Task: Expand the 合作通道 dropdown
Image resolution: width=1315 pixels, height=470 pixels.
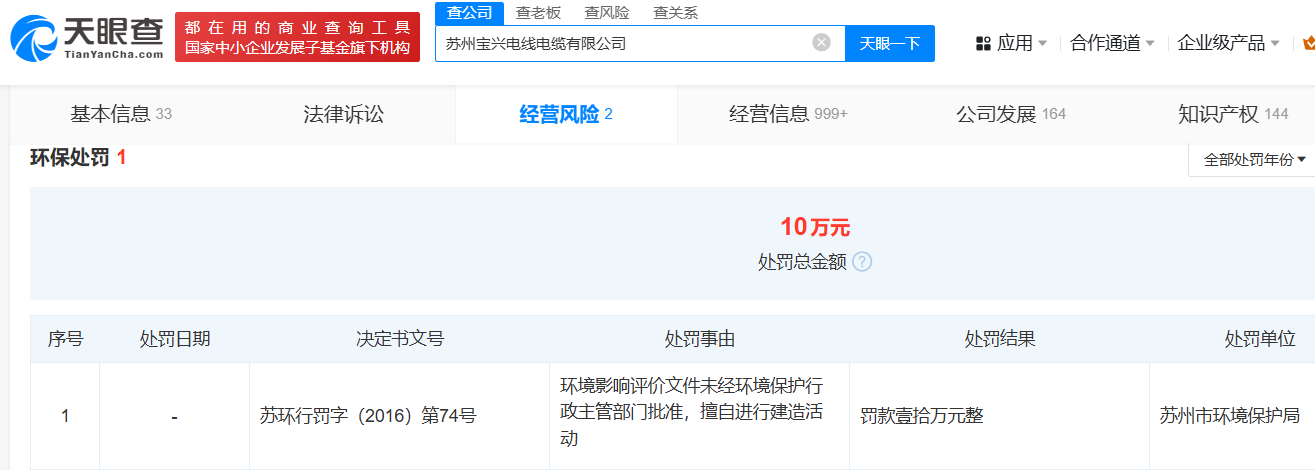Action: tap(1112, 43)
